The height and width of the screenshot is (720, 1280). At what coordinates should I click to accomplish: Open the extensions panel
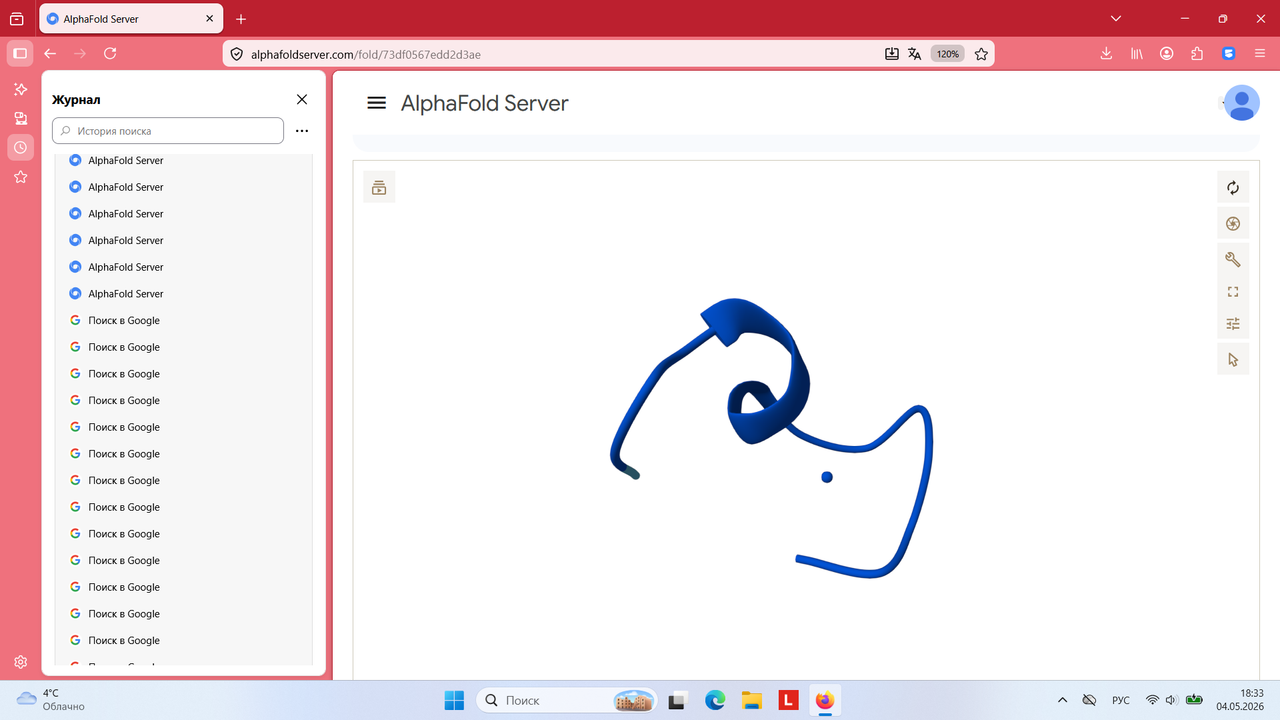pos(1197,54)
